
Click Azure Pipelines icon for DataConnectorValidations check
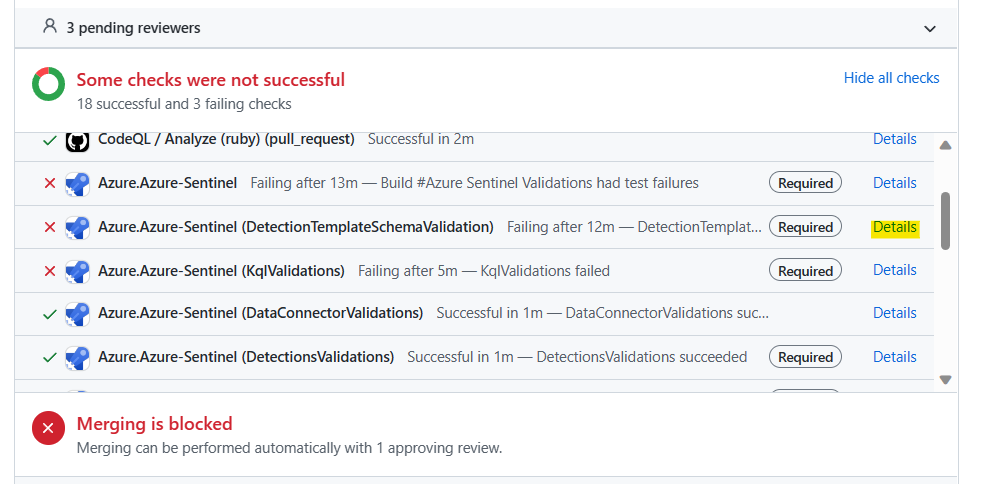pos(77,314)
